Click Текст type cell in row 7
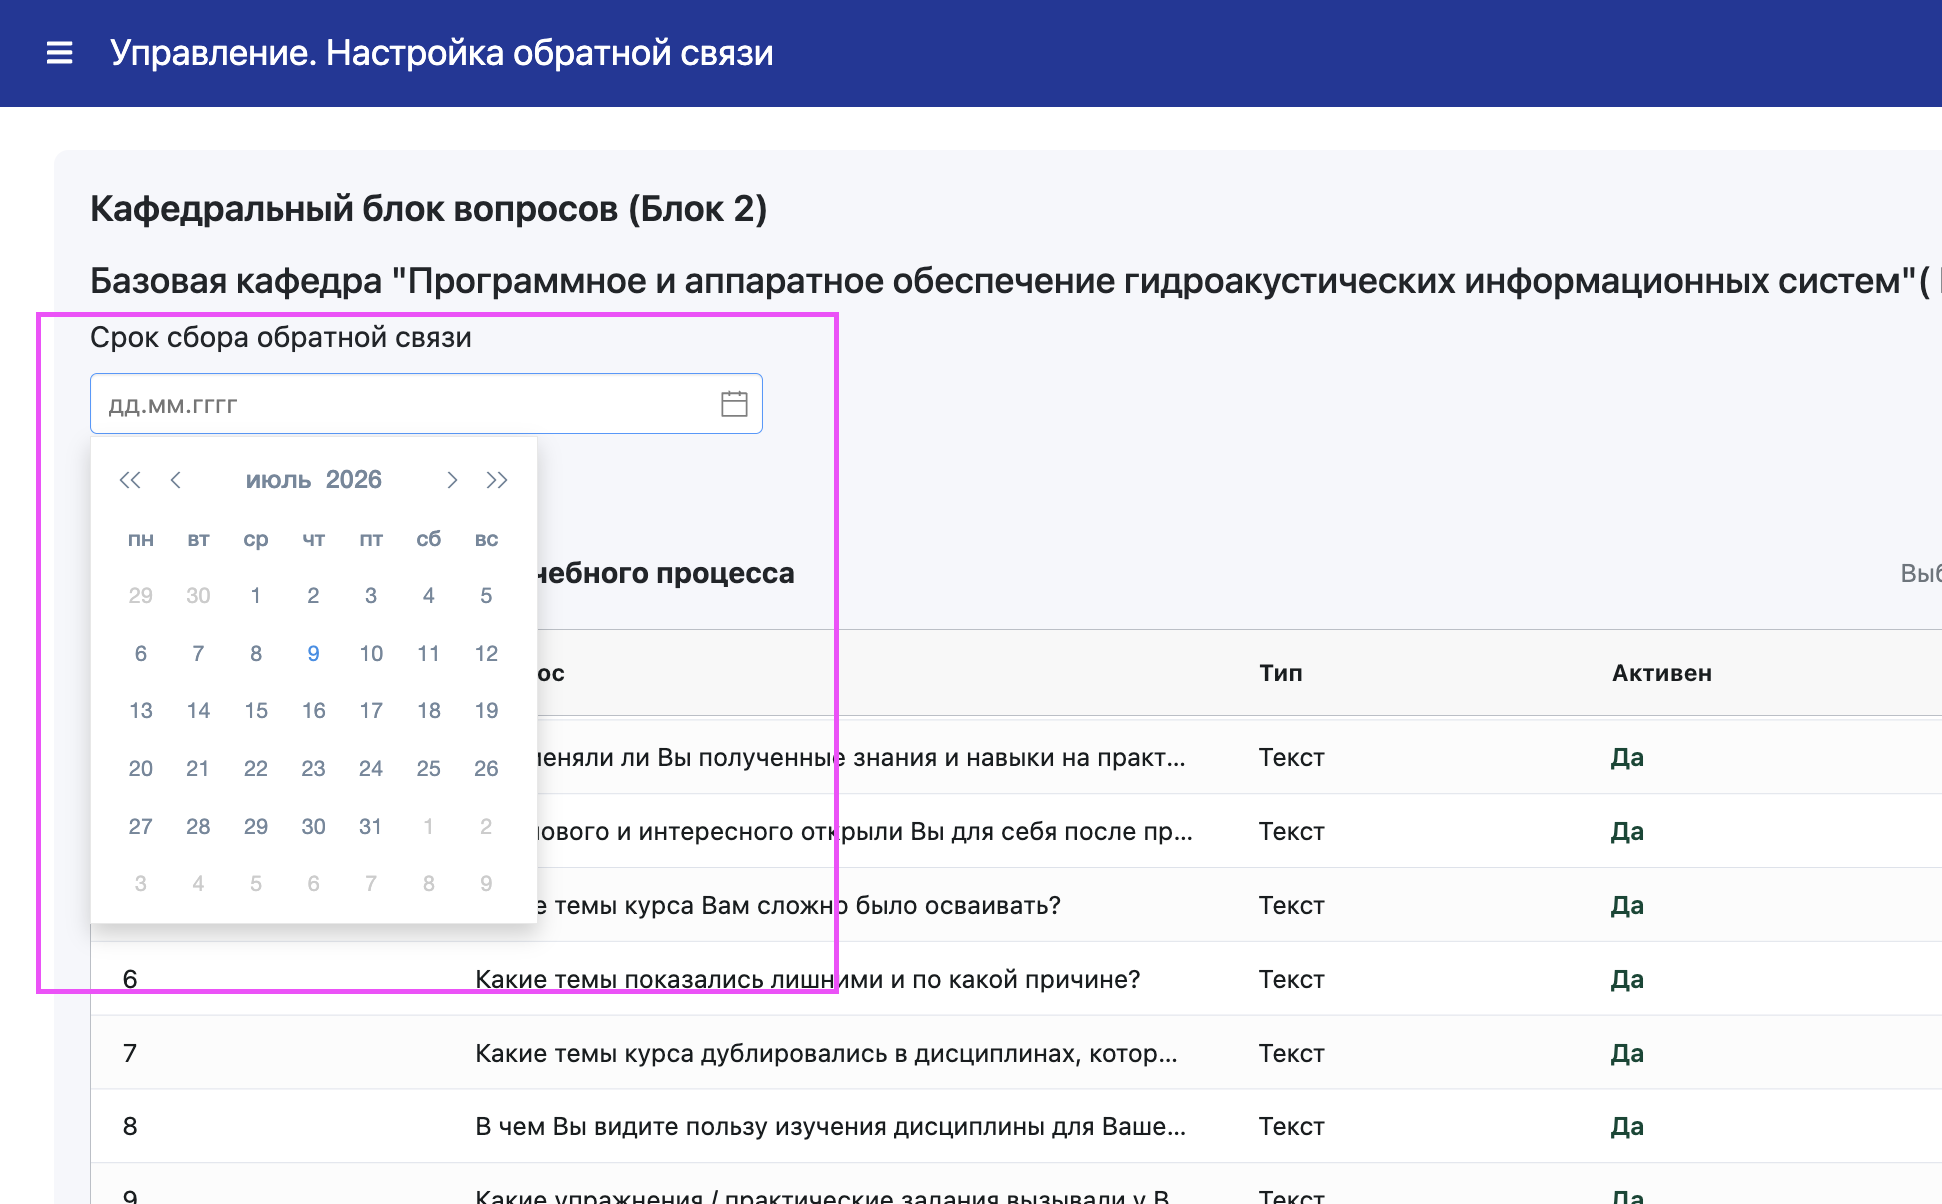Image resolution: width=1942 pixels, height=1204 pixels. pyautogui.click(x=1291, y=1053)
